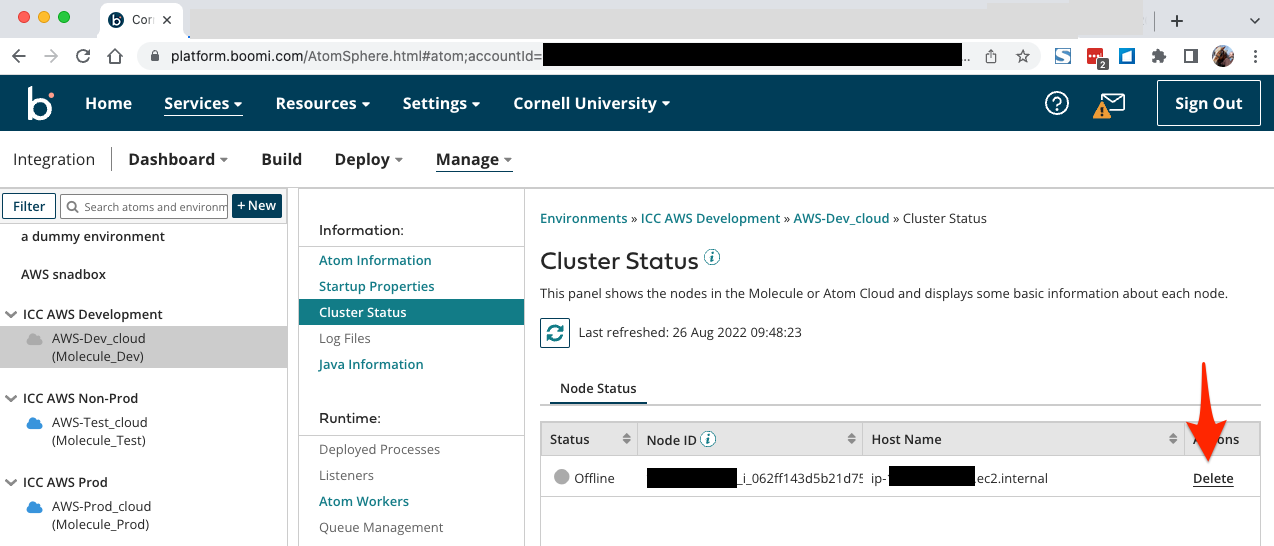
Task: Refresh the cluster status panel
Action: click(x=555, y=332)
